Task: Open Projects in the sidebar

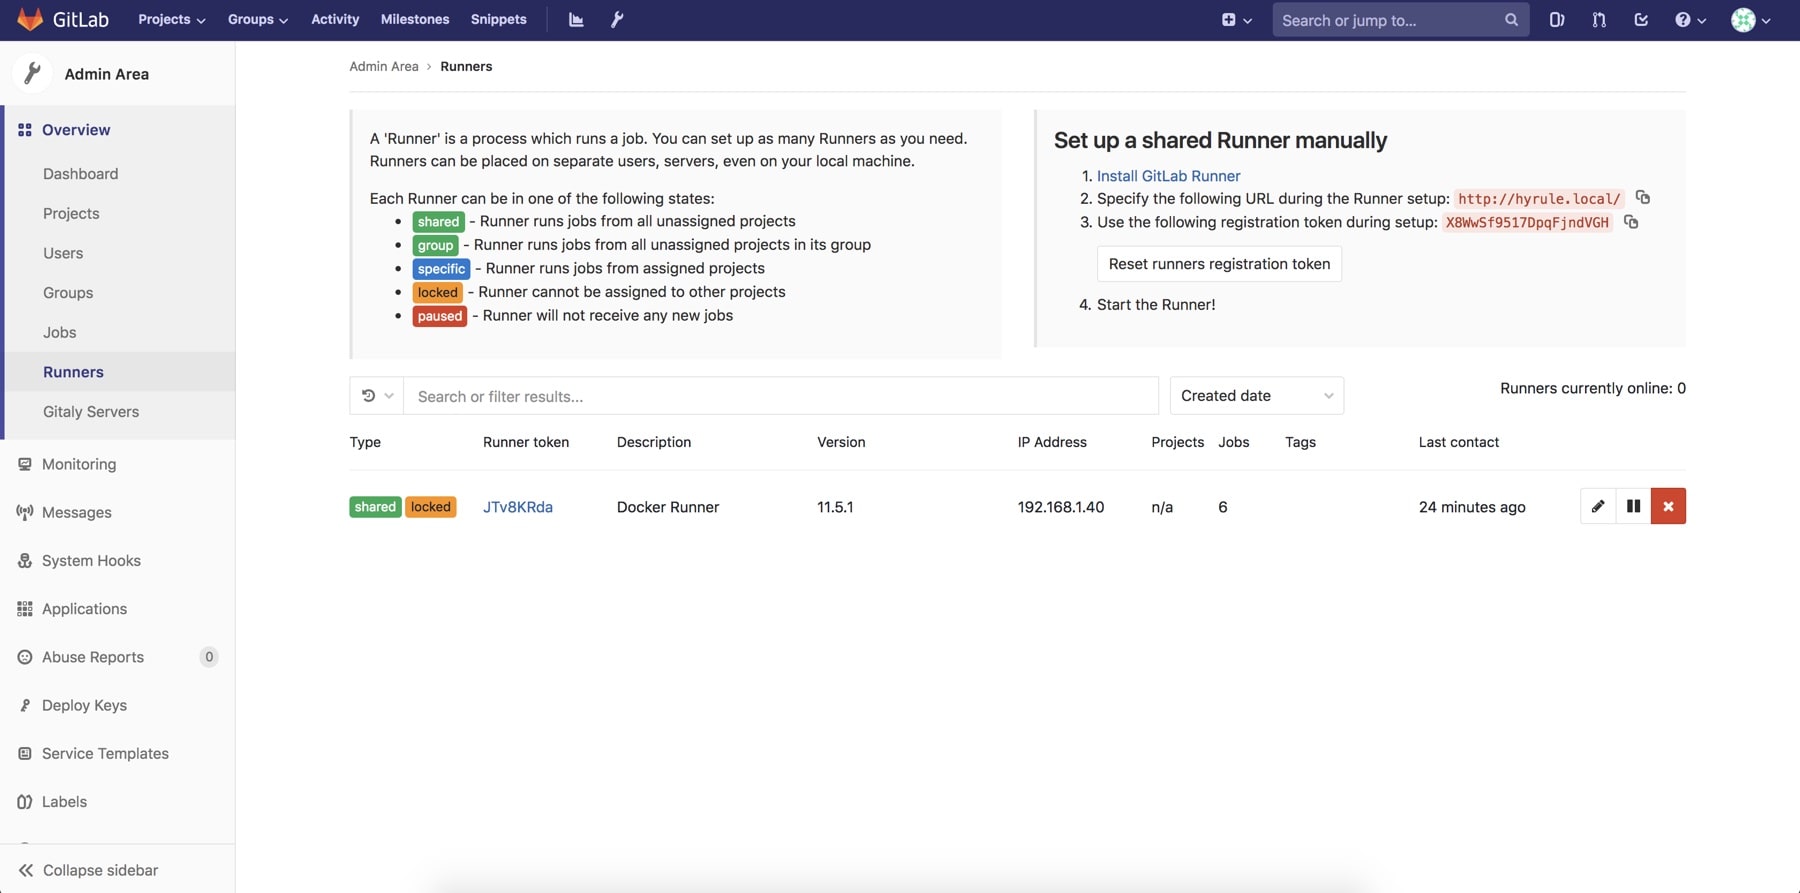Action: click(71, 213)
